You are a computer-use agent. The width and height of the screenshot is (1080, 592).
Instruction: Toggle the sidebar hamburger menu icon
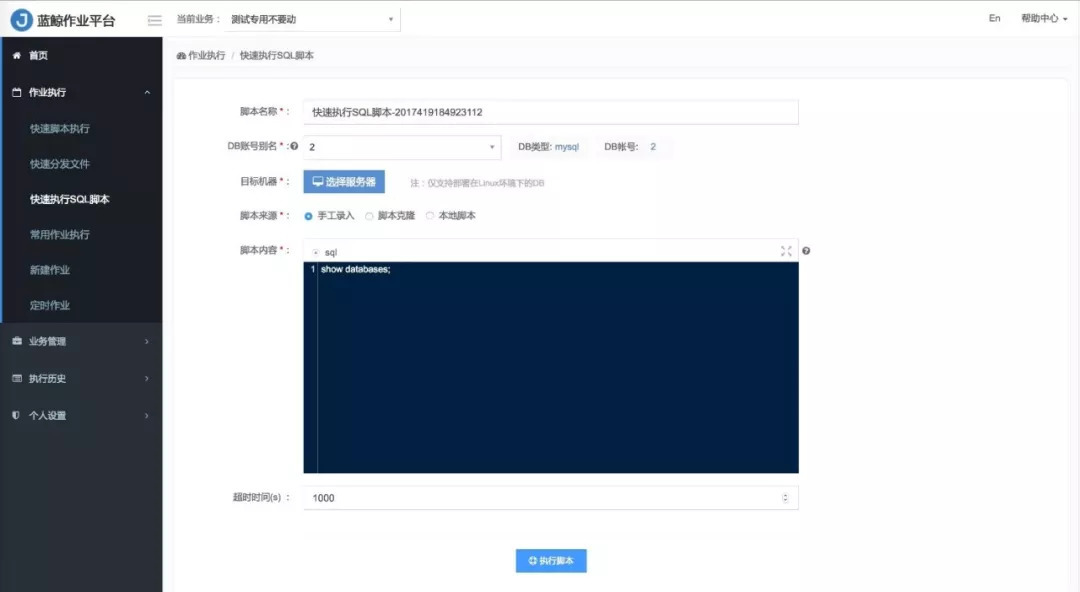tap(155, 20)
